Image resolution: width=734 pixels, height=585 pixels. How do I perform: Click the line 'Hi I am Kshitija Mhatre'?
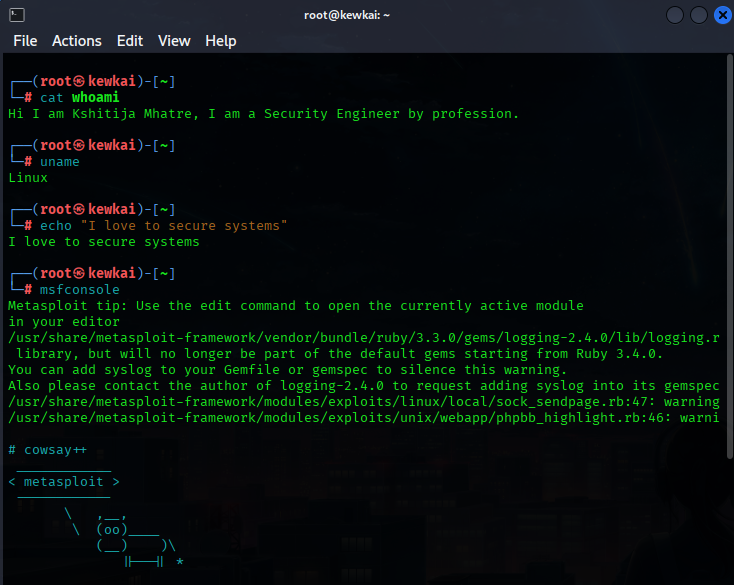[x=264, y=114]
